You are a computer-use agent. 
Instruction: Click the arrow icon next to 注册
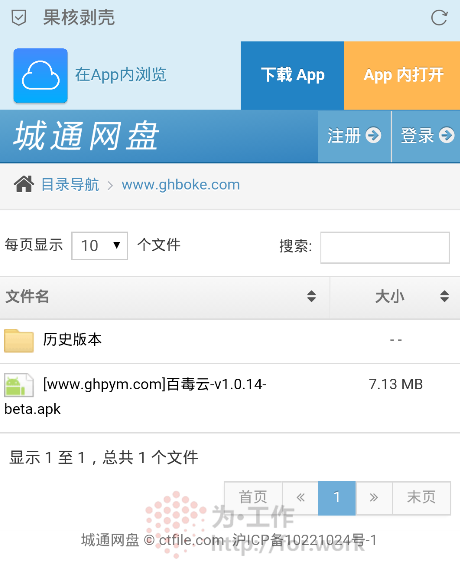tap(373, 136)
